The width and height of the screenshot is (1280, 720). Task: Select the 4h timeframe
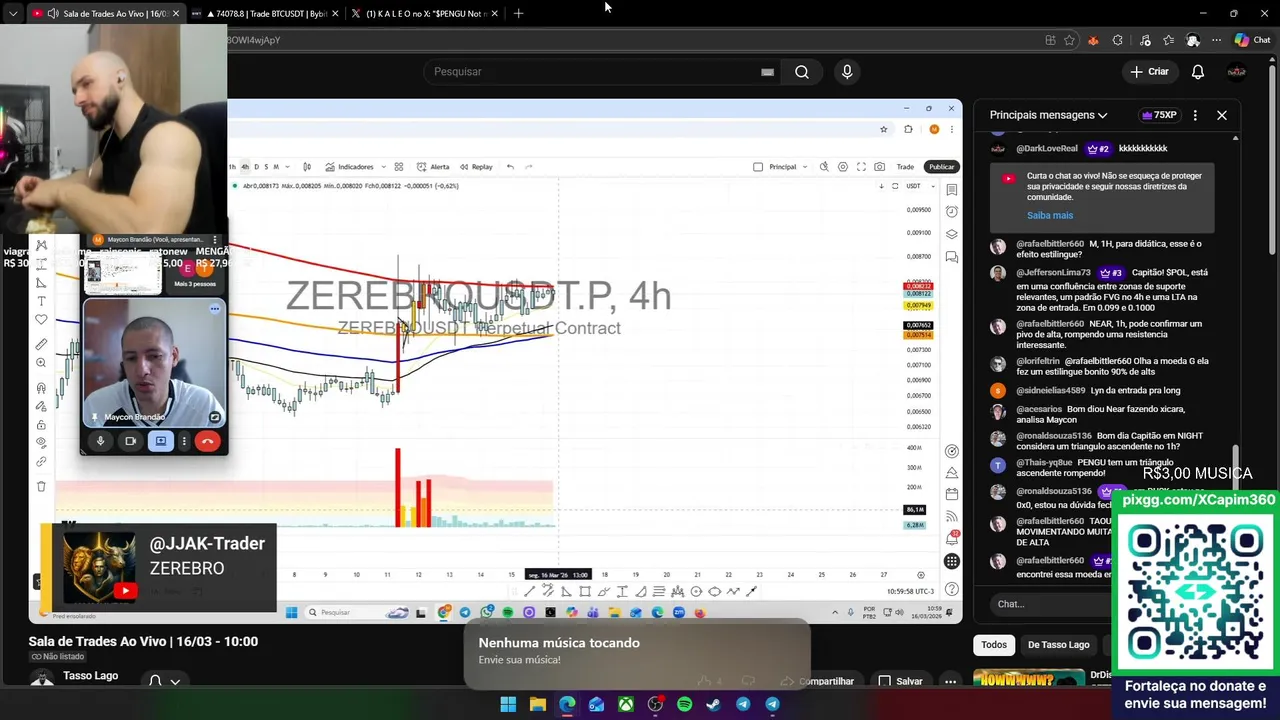coord(245,167)
